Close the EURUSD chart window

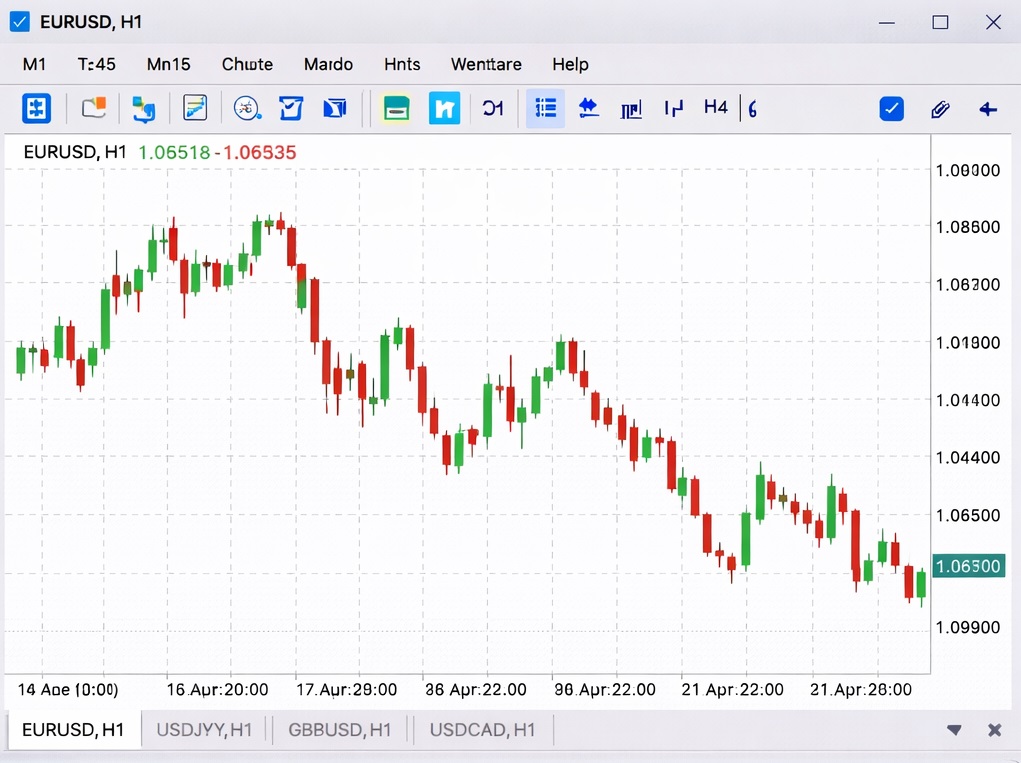point(993,23)
